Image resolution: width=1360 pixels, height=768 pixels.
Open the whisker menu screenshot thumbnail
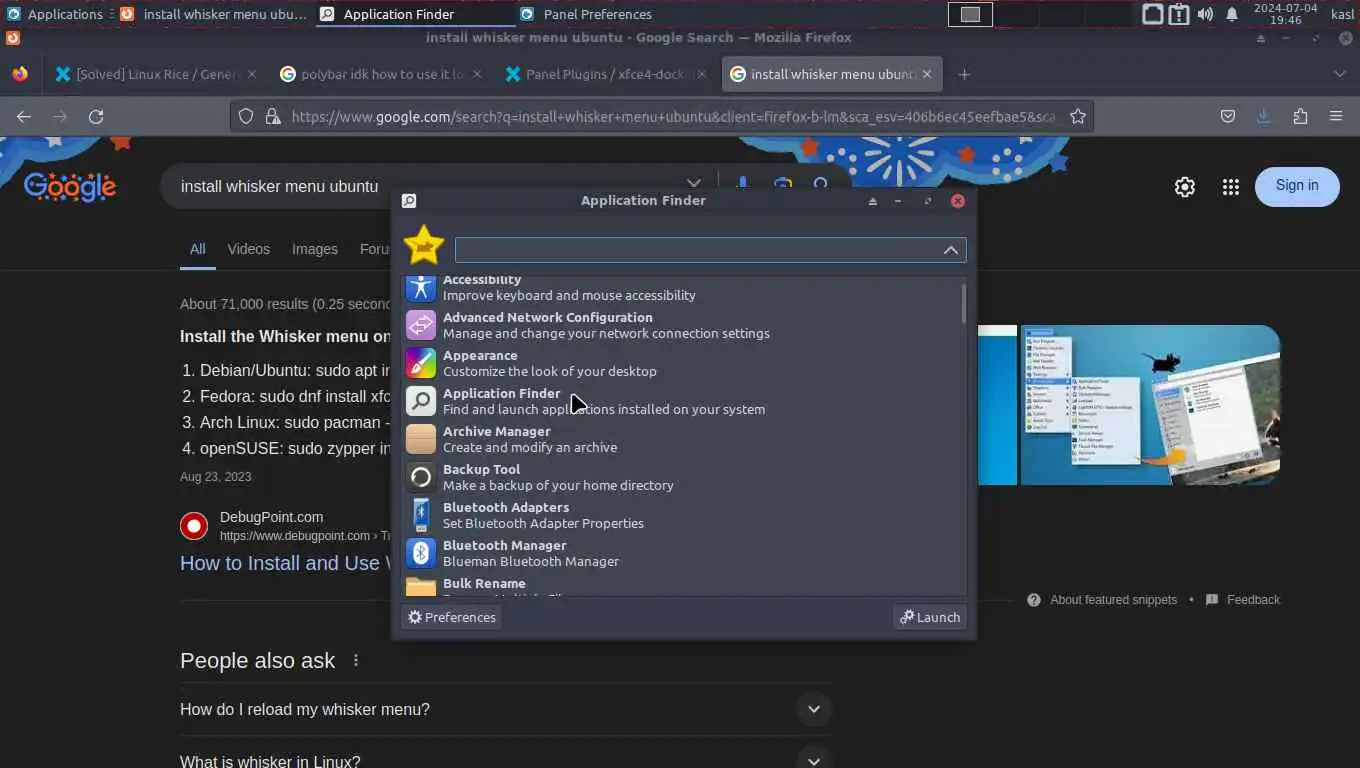coord(1150,405)
